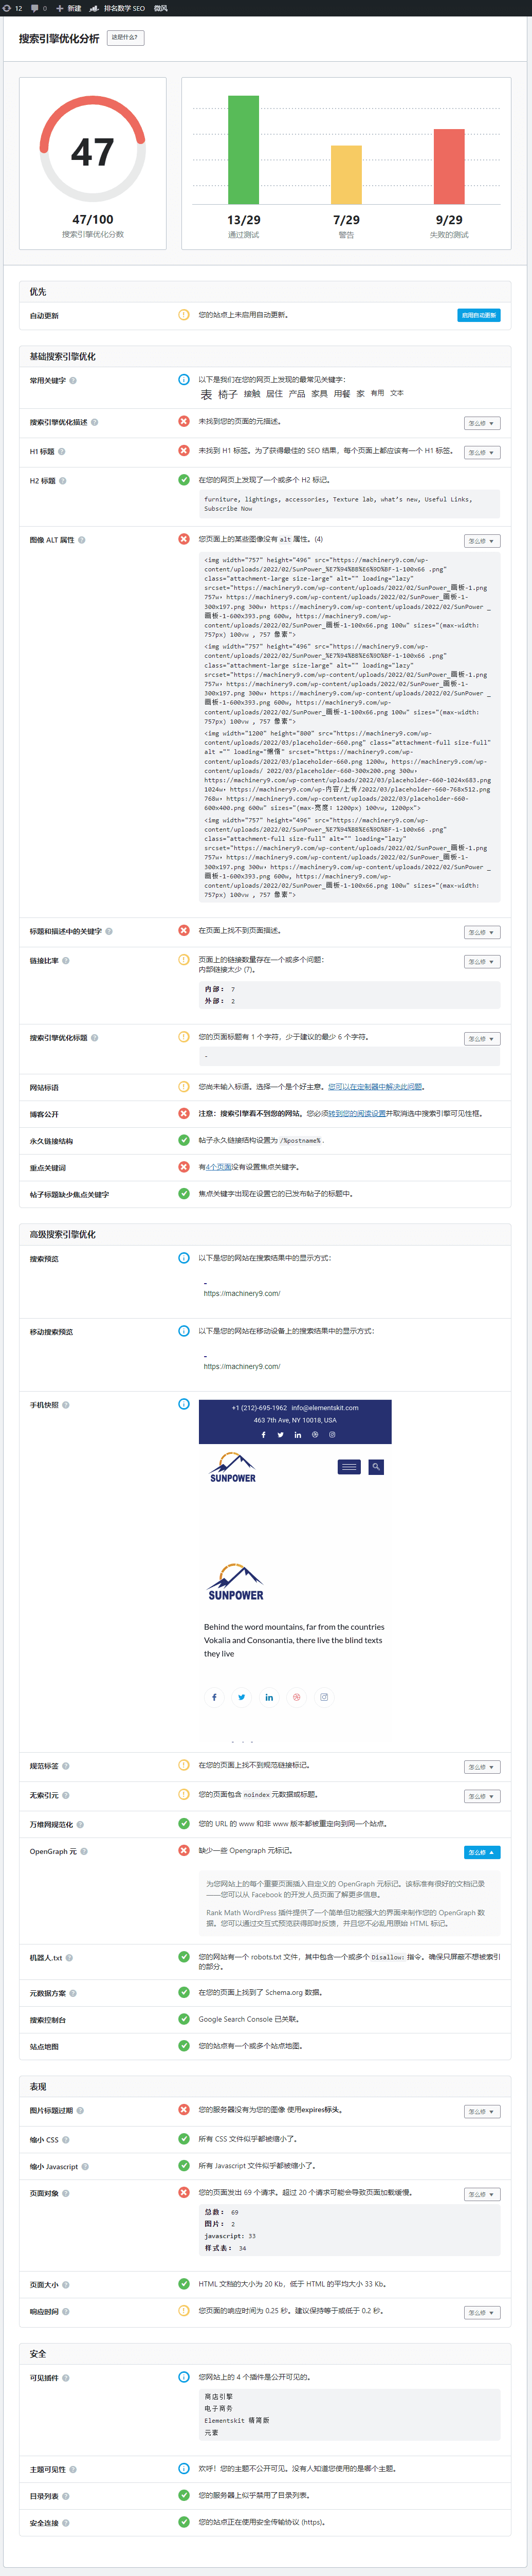Click help icon next to 规范标签
Screen dimensions: 532x2576
[66, 1766]
